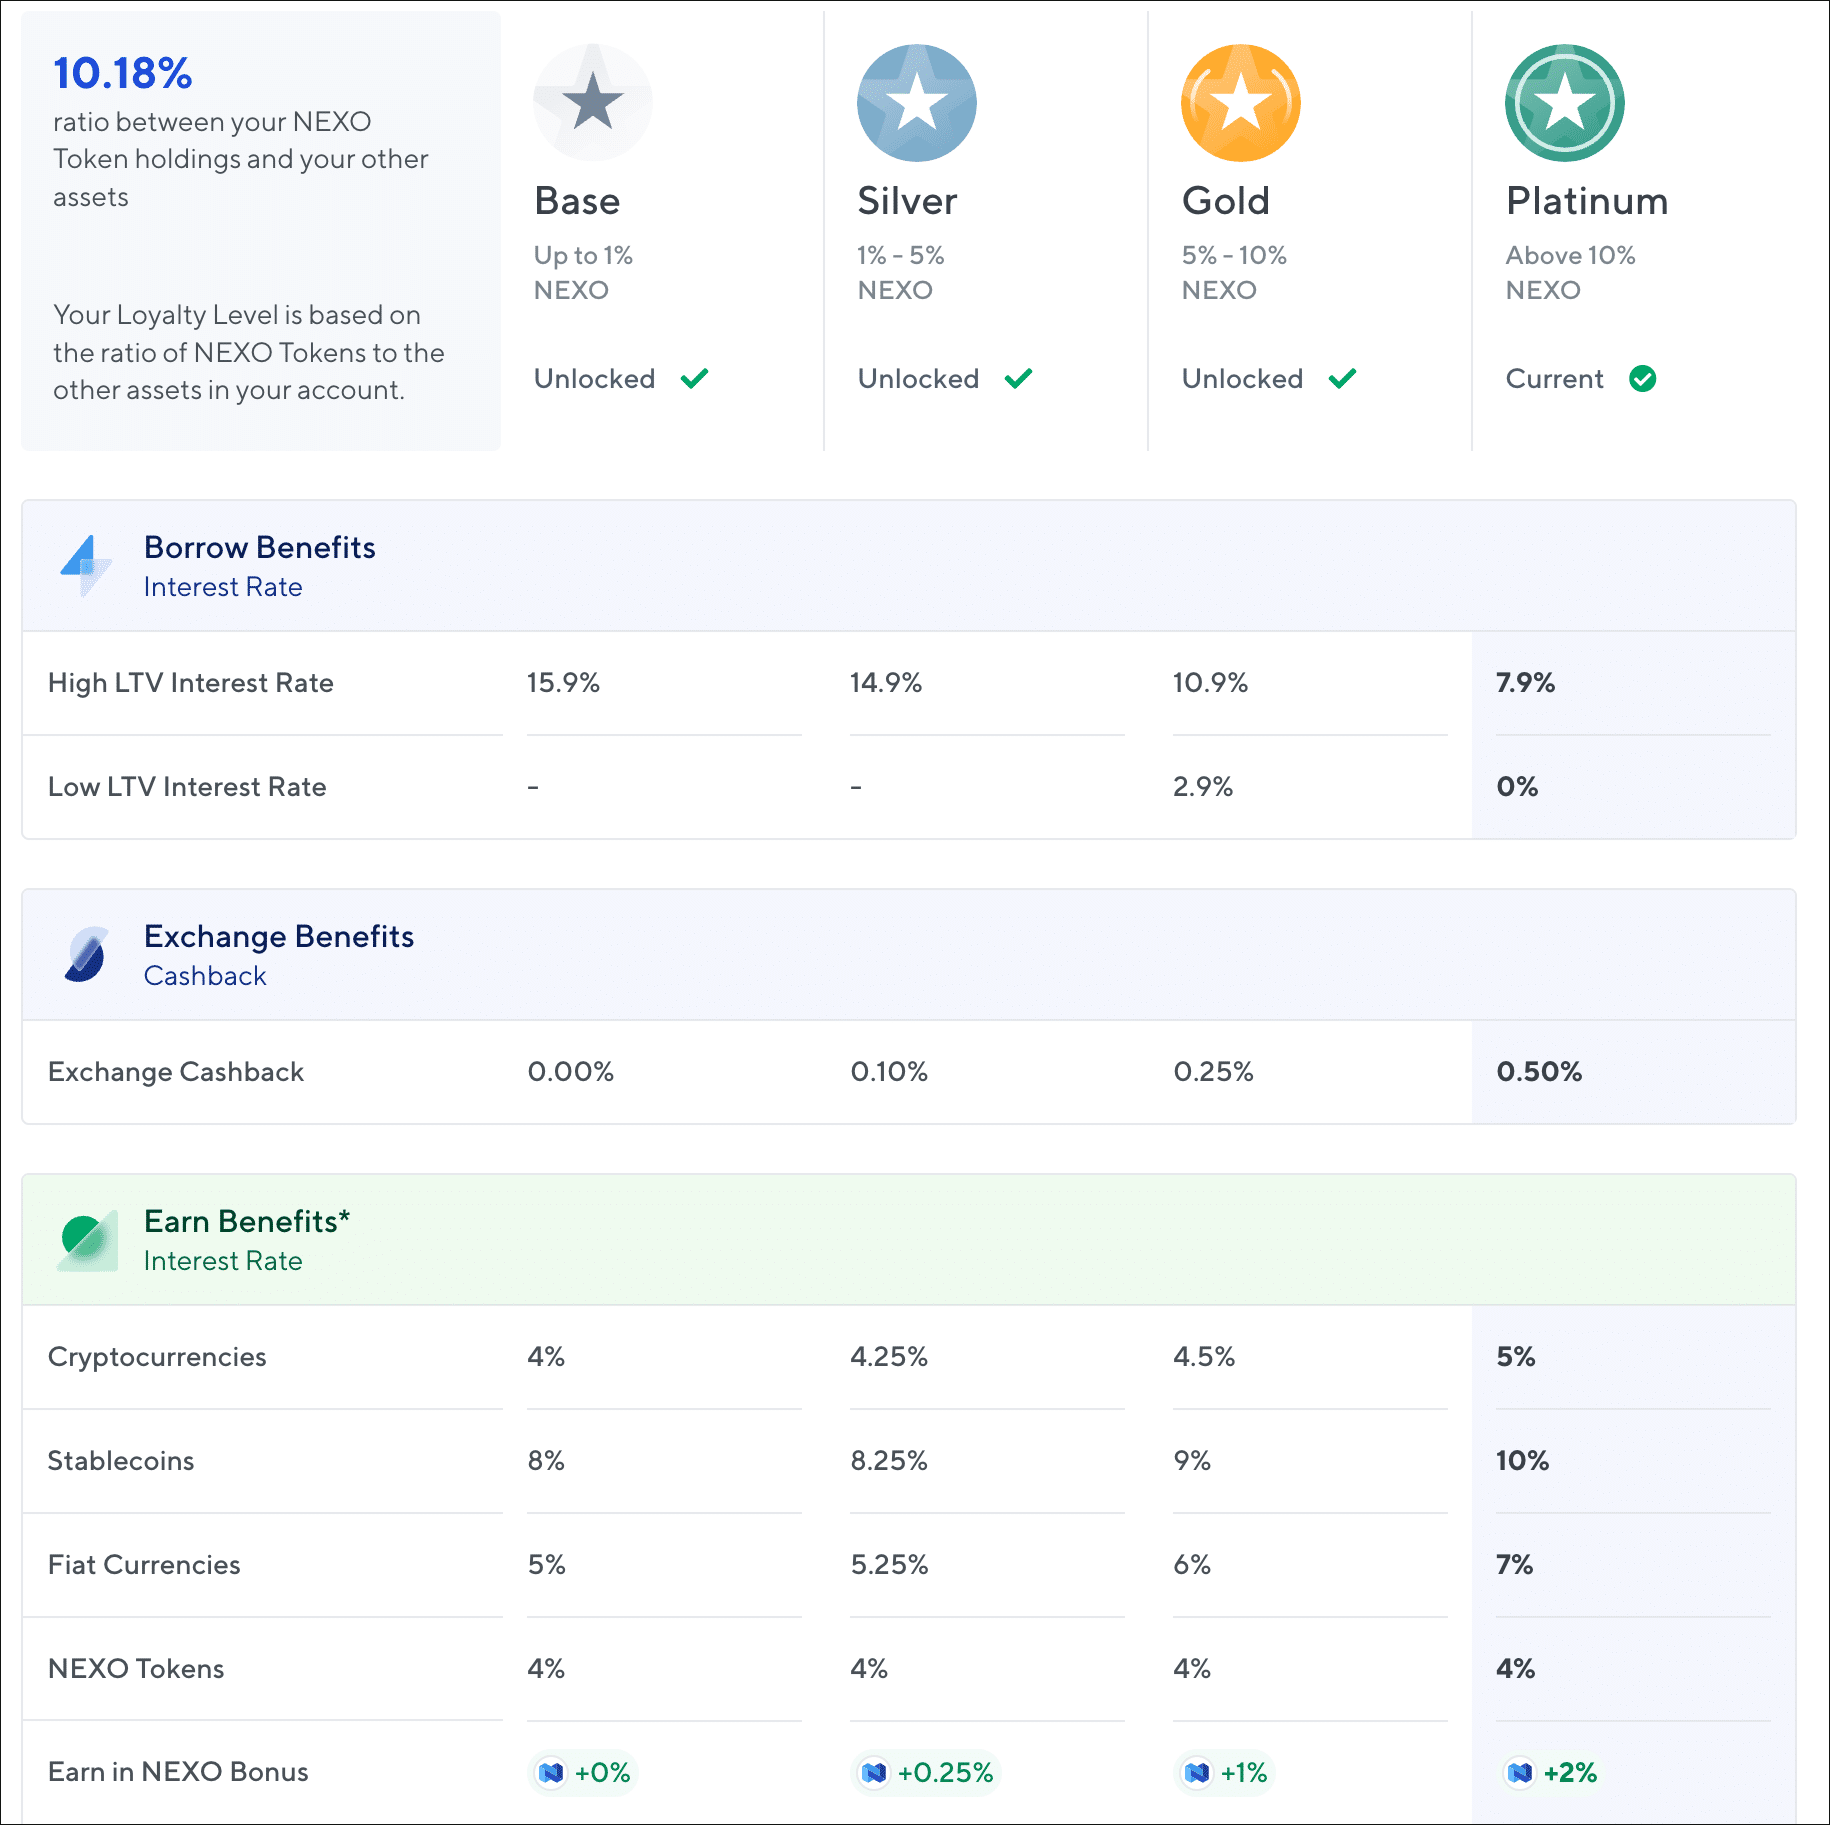Screen dimensions: 1830x1825
Task: Click the Exchange Cashback row label
Action: click(176, 1072)
